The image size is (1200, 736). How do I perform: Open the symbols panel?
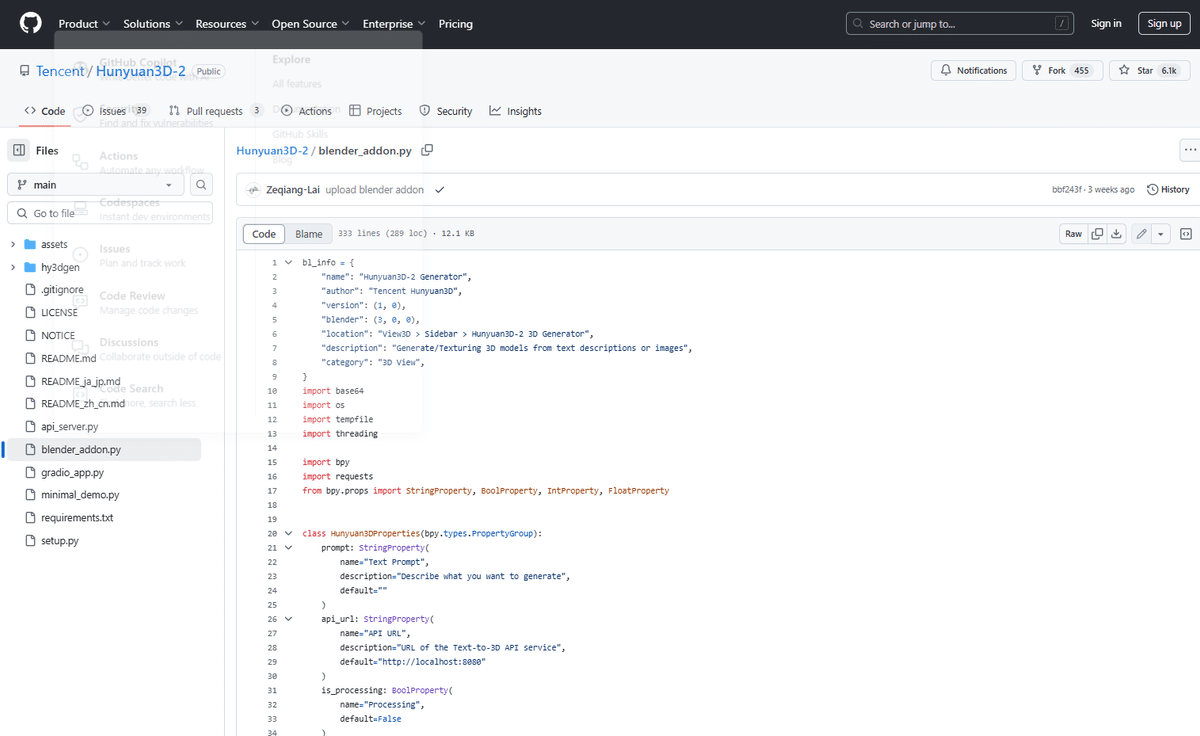coord(1185,234)
